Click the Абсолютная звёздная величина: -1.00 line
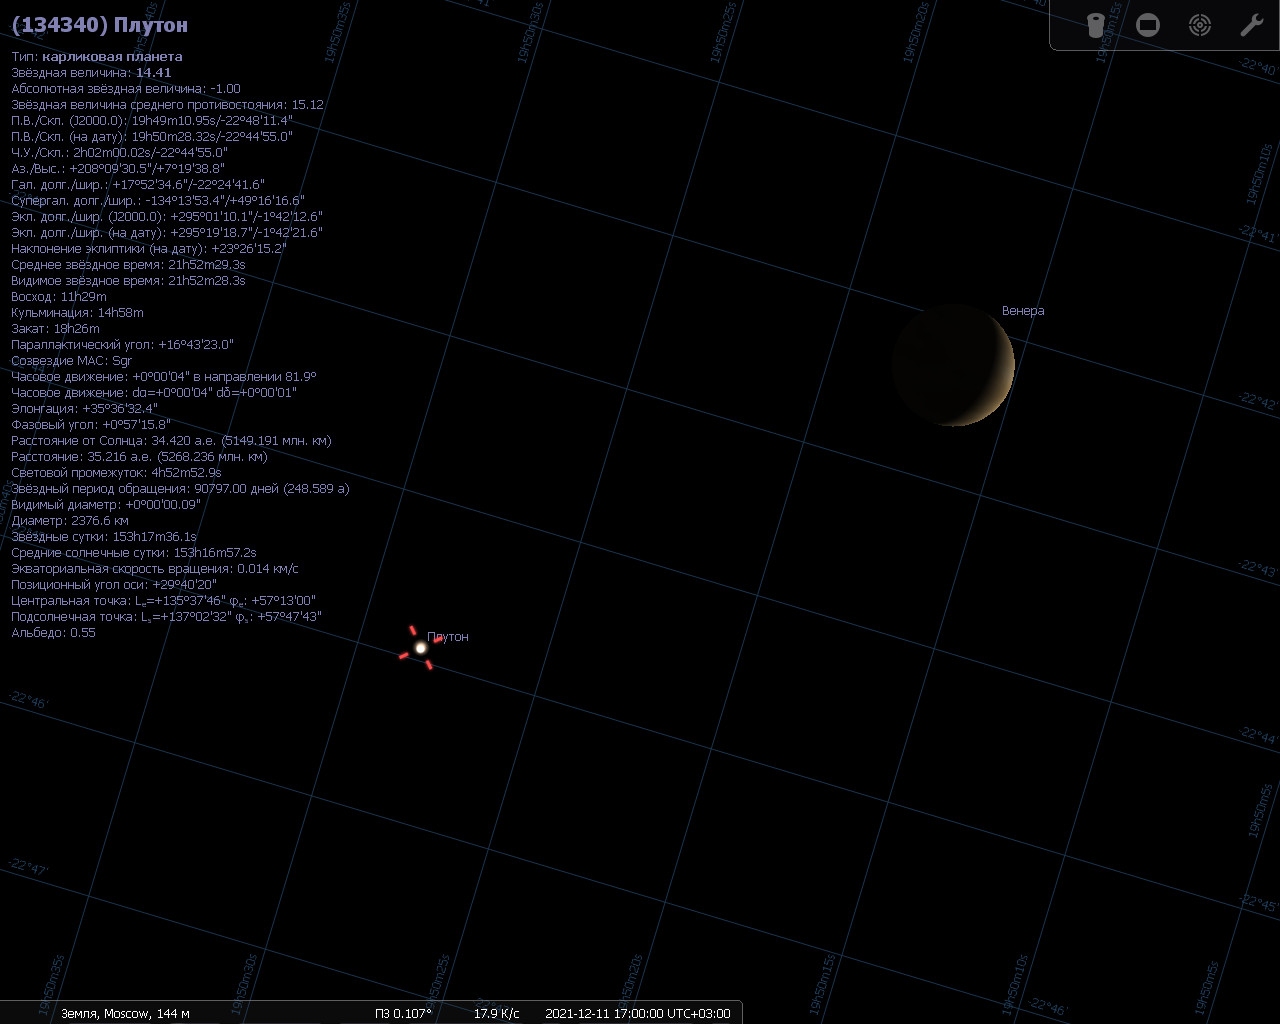The image size is (1280, 1024). point(126,89)
